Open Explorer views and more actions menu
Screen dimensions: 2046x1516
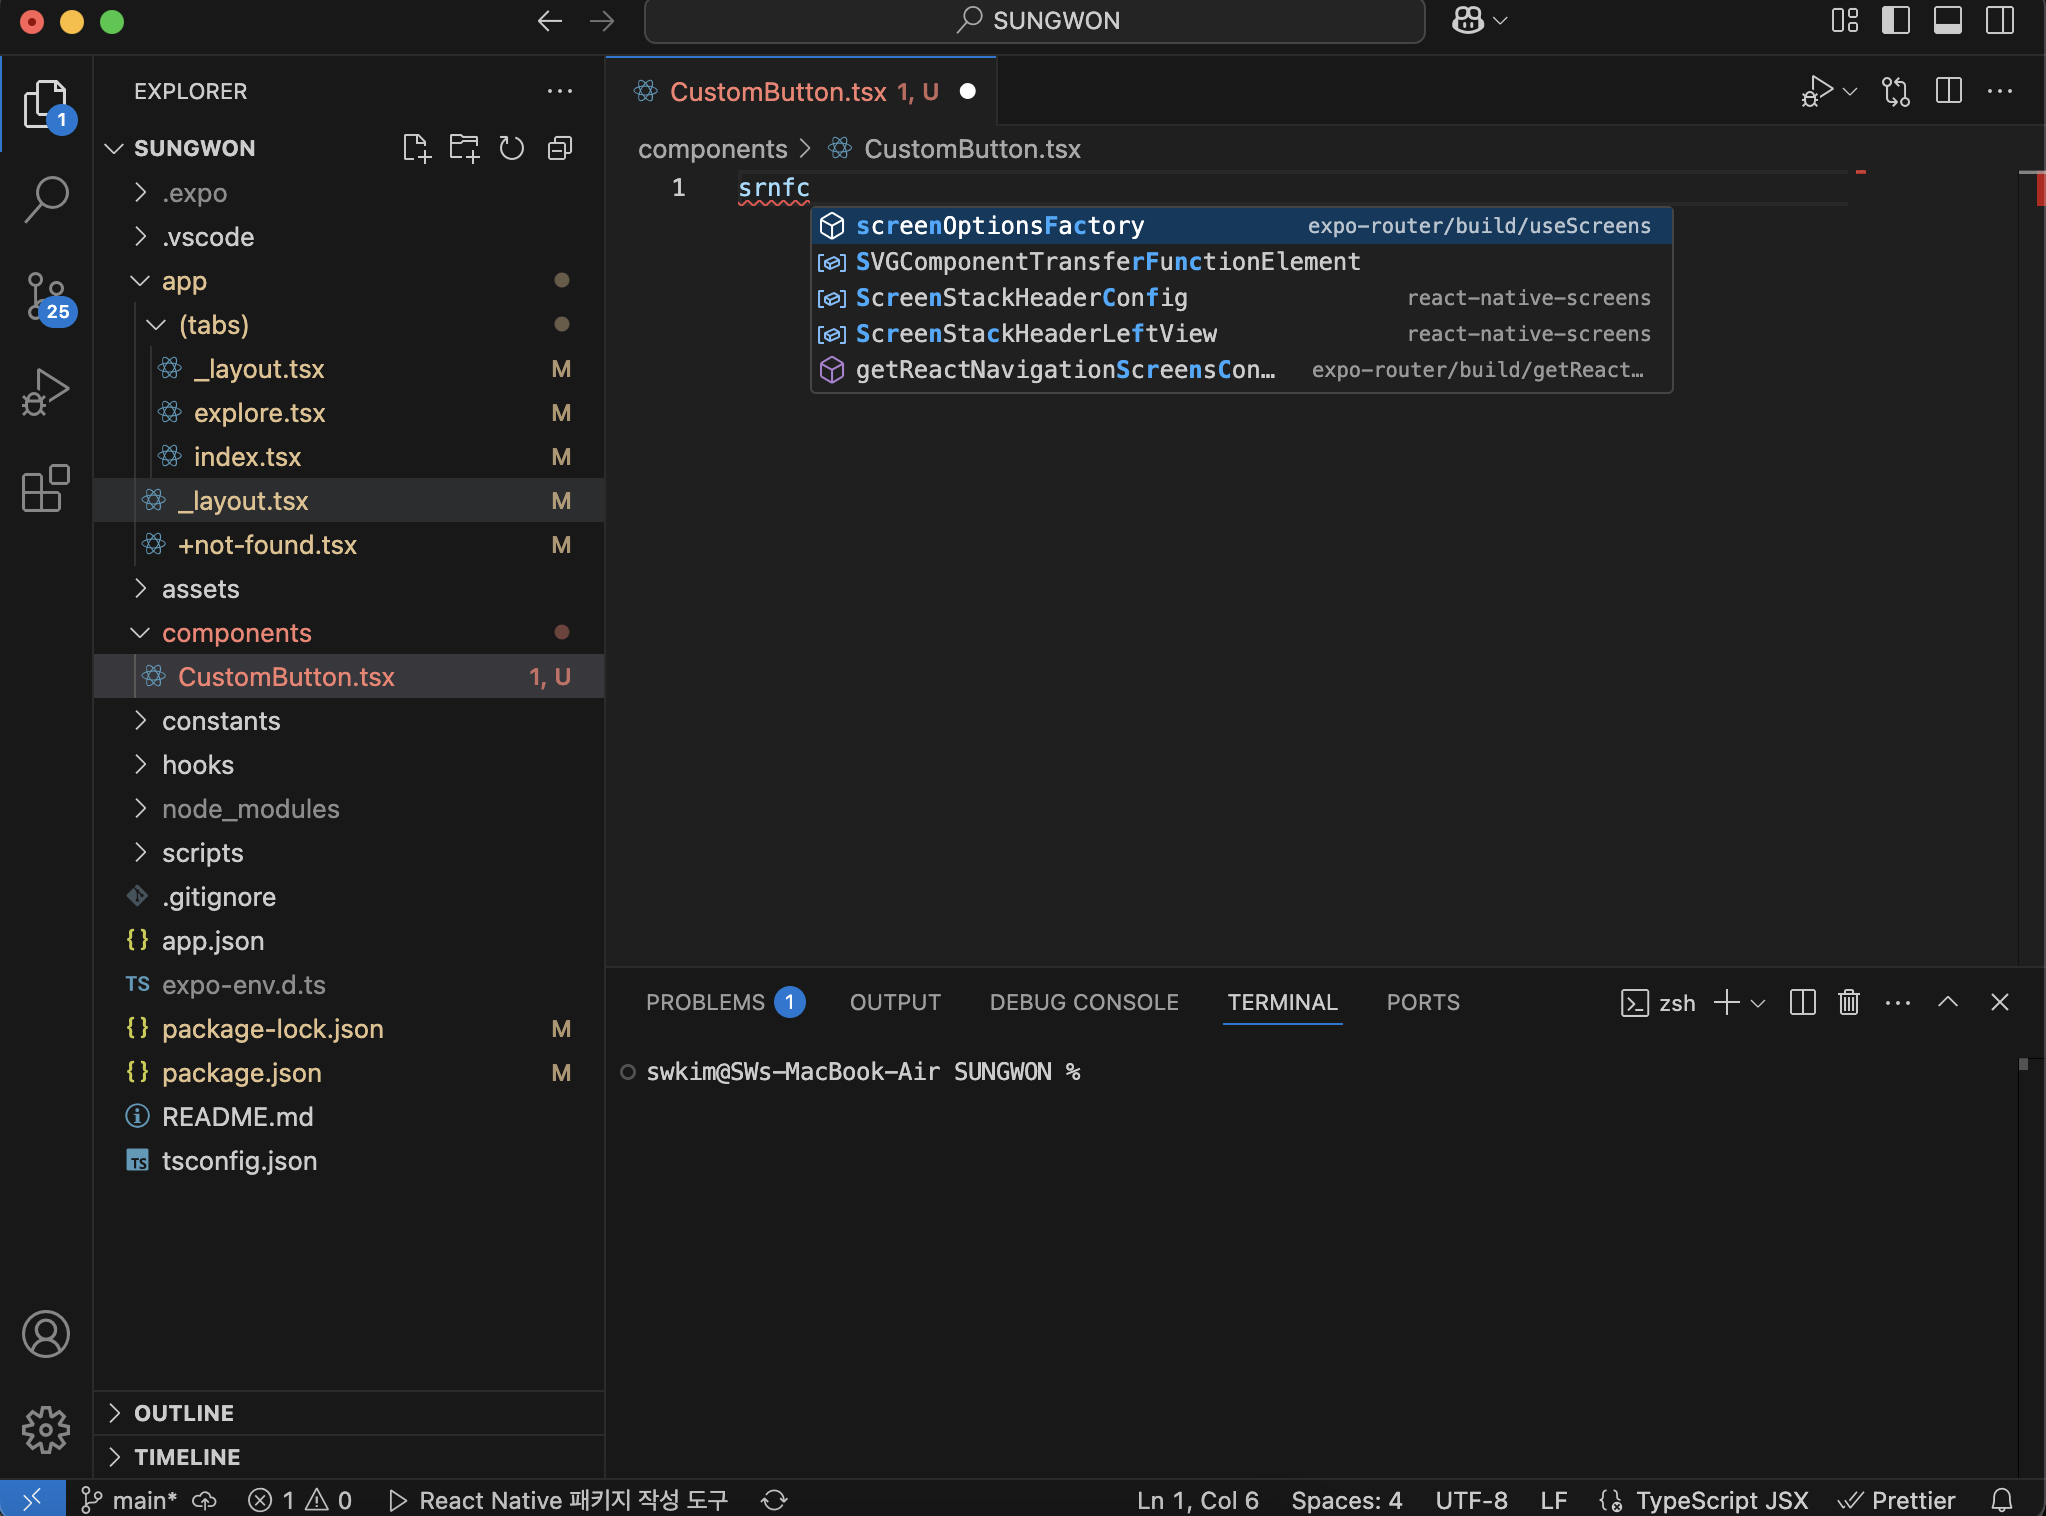560,91
